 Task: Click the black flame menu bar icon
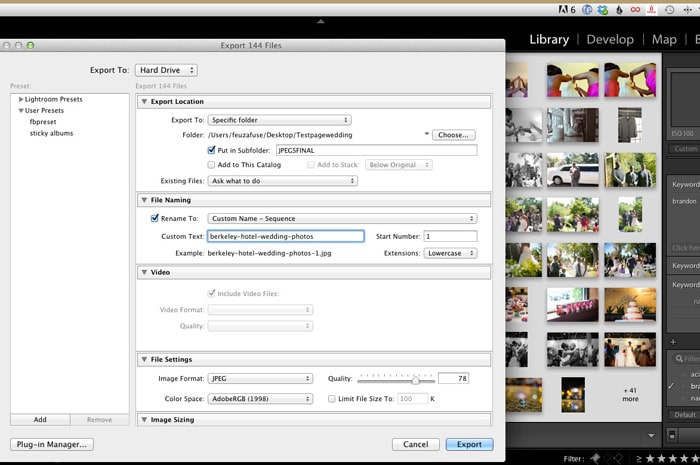tap(619, 9)
